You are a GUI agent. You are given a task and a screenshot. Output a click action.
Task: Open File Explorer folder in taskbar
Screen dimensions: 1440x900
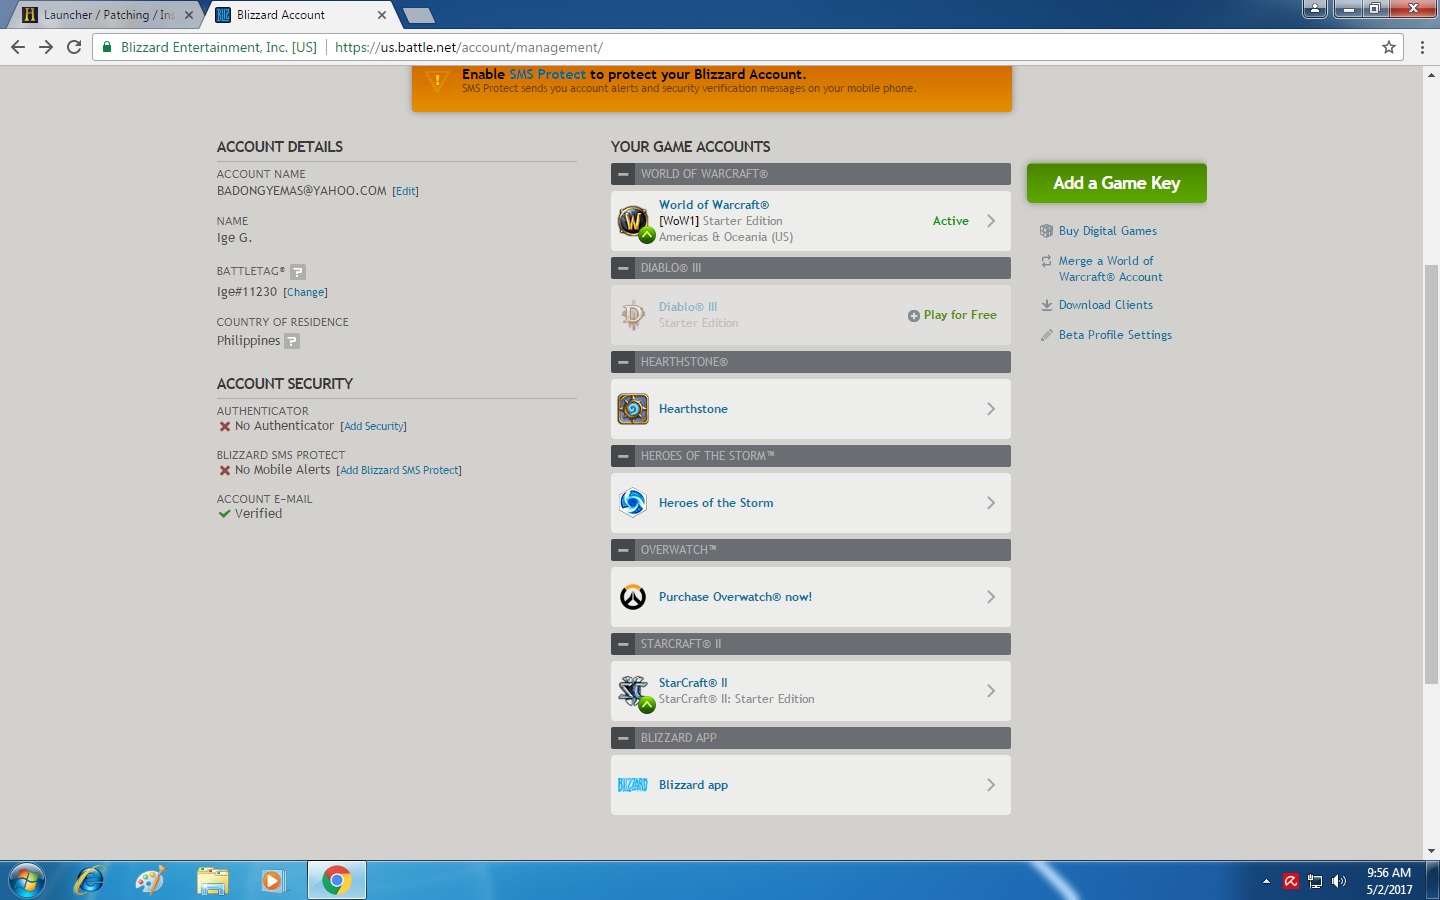click(212, 881)
